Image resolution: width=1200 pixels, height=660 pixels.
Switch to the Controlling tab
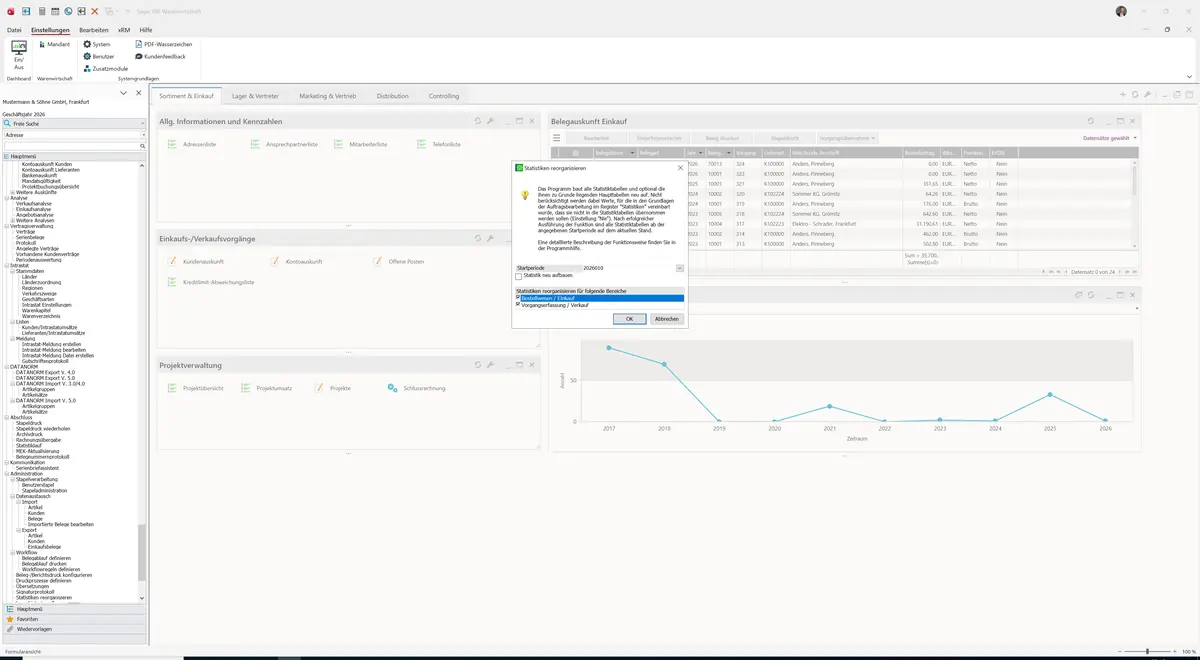point(444,96)
